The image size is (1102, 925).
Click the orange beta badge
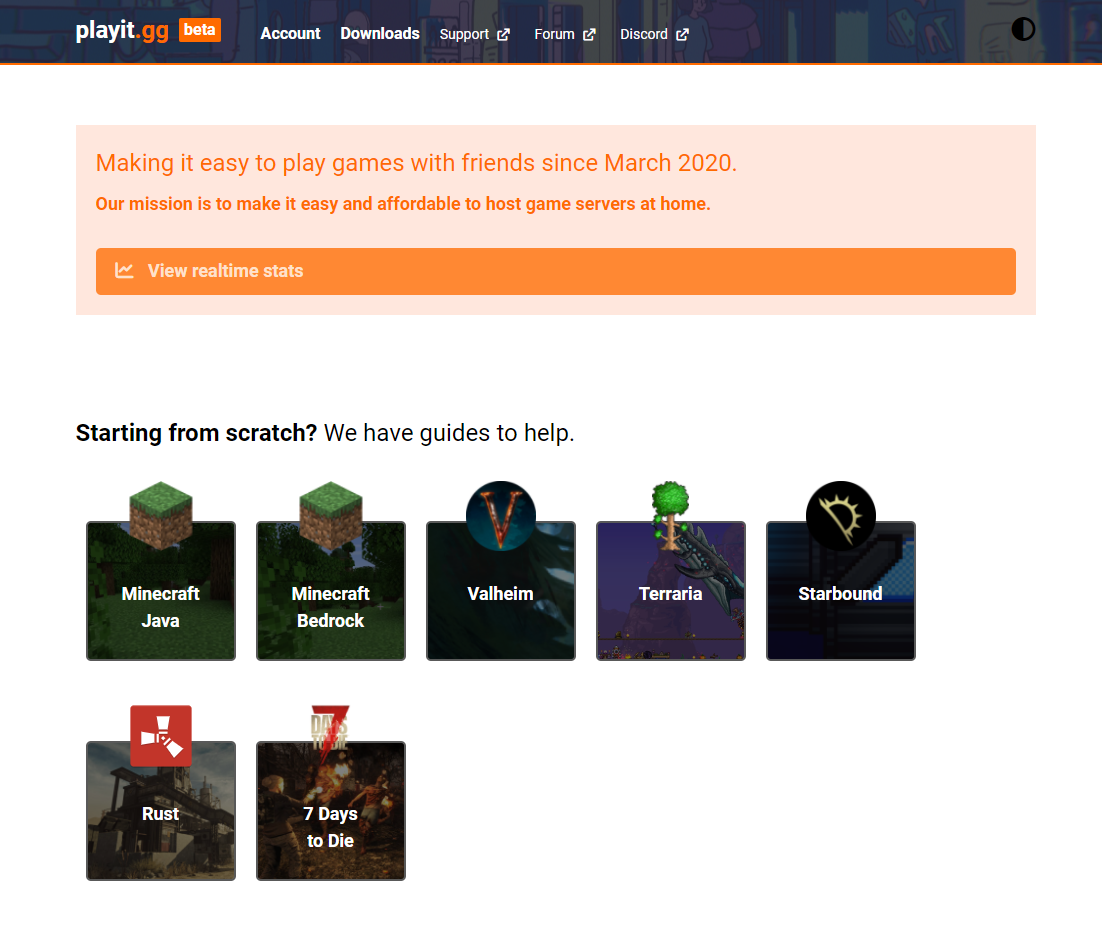pyautogui.click(x=200, y=30)
